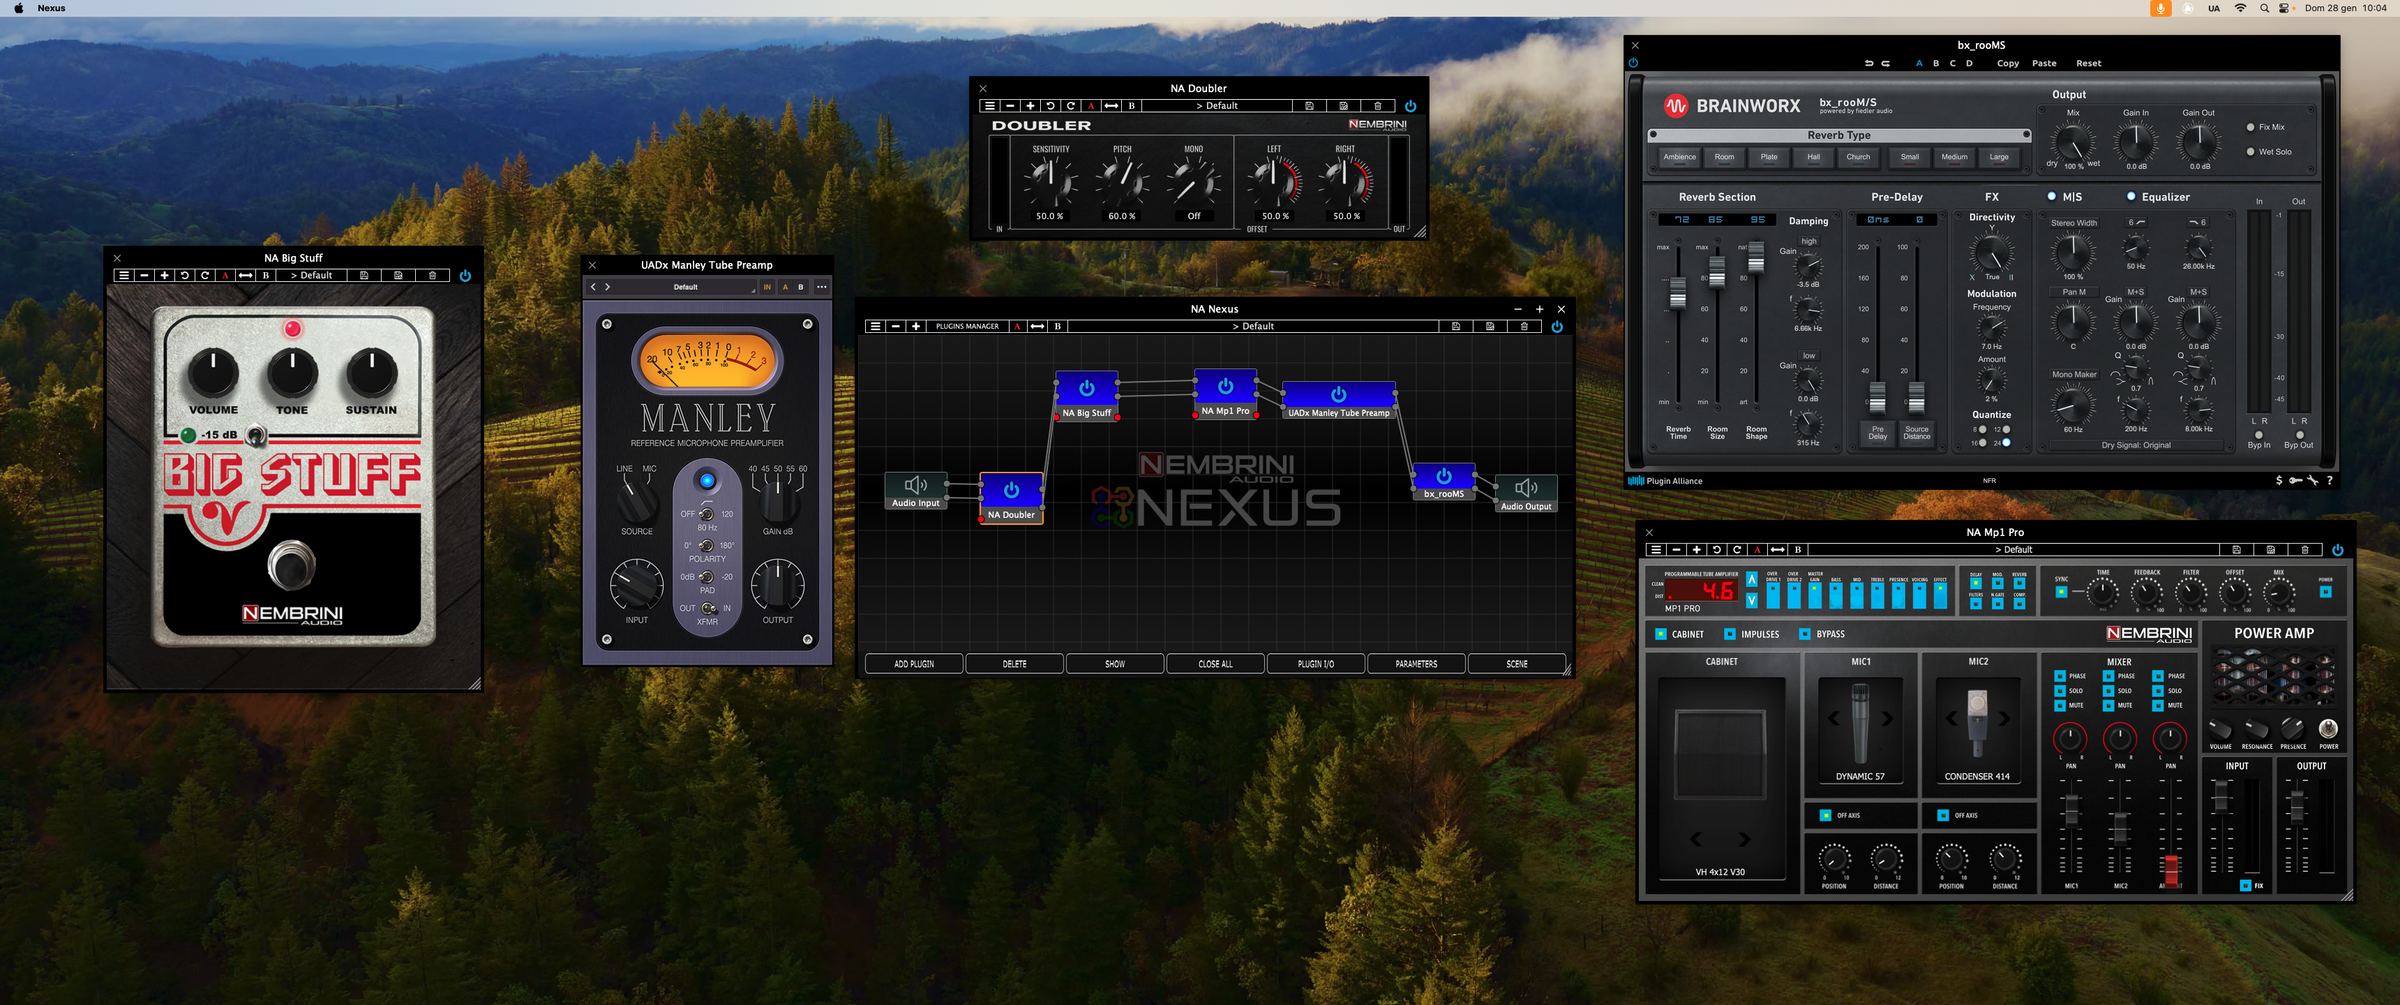Toggle the BYPASS checkbox in NA Mp1 Pro
This screenshot has width=2400, height=1005.
click(x=1805, y=634)
